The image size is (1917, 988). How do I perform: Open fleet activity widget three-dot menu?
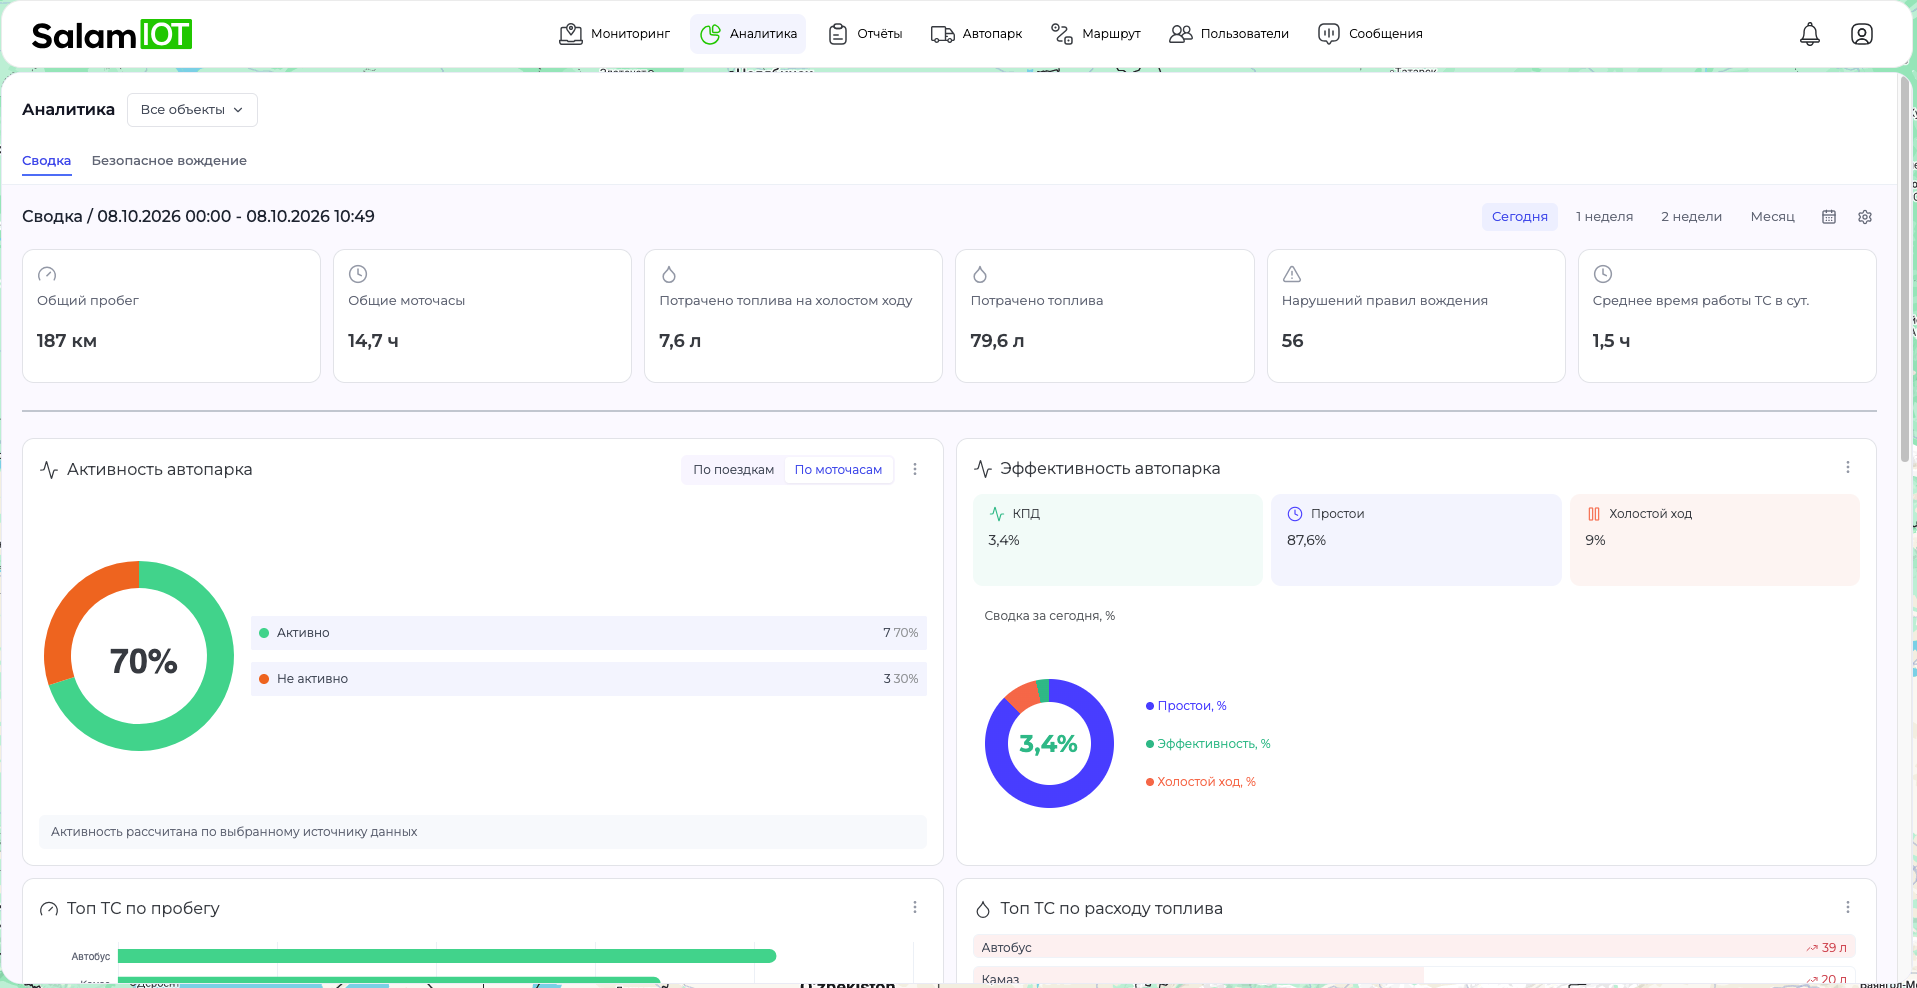click(914, 469)
